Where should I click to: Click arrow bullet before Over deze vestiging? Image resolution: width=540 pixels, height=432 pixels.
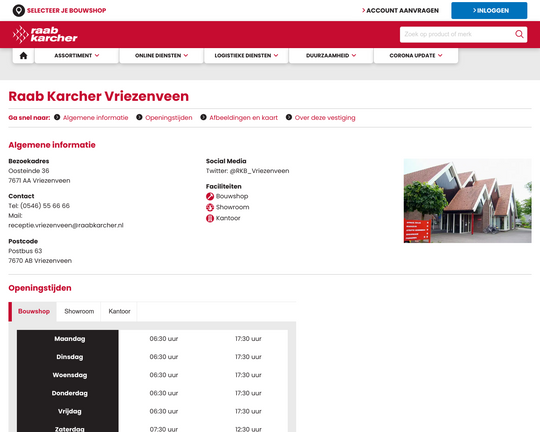tap(289, 117)
